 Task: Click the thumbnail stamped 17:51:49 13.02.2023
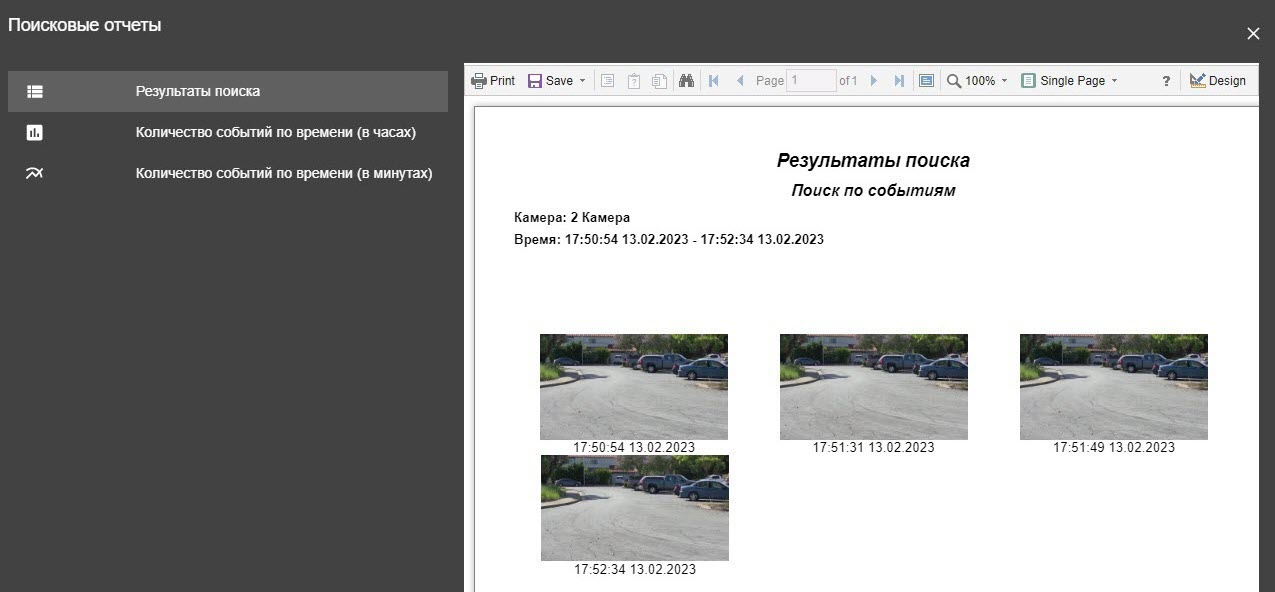[1113, 387]
